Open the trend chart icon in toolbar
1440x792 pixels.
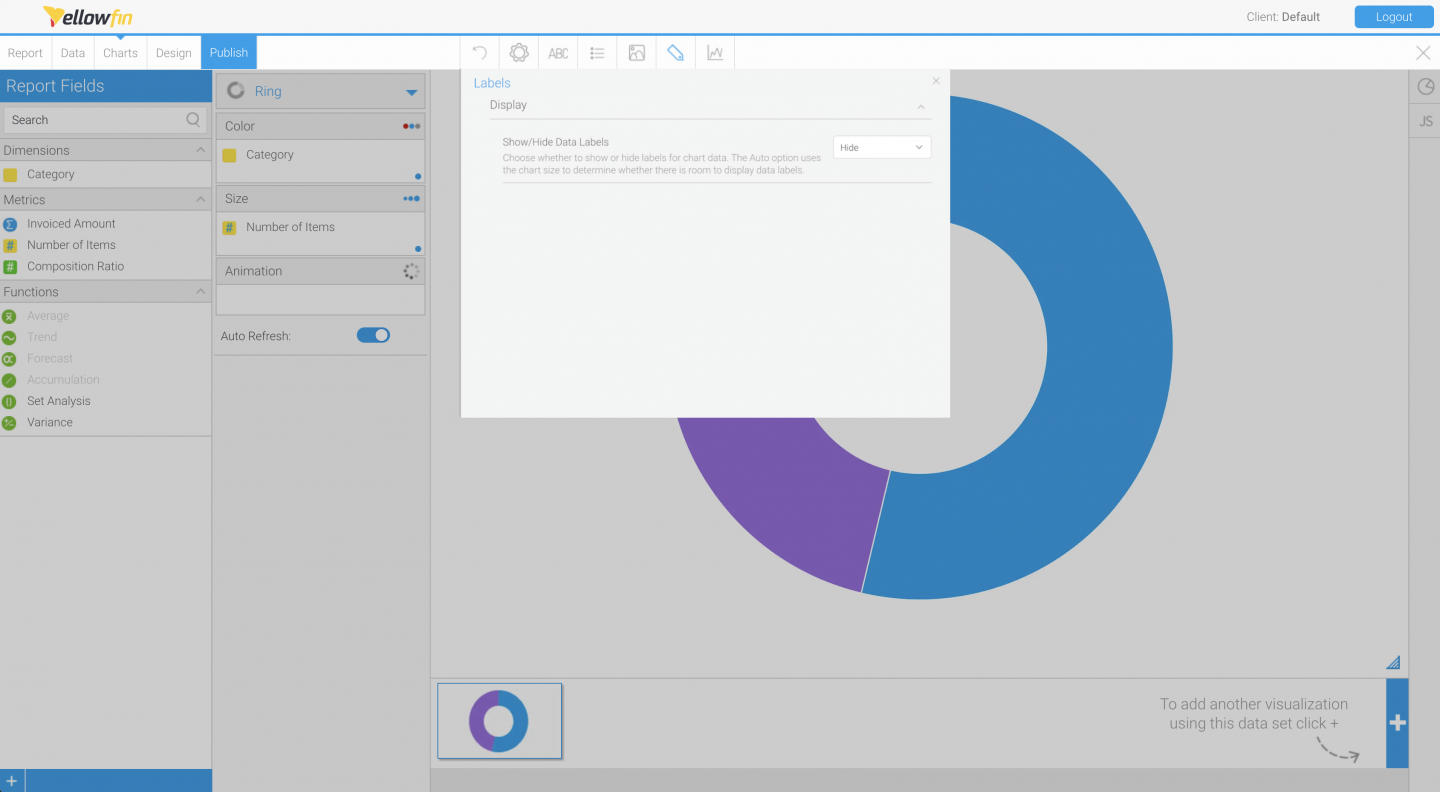714,52
